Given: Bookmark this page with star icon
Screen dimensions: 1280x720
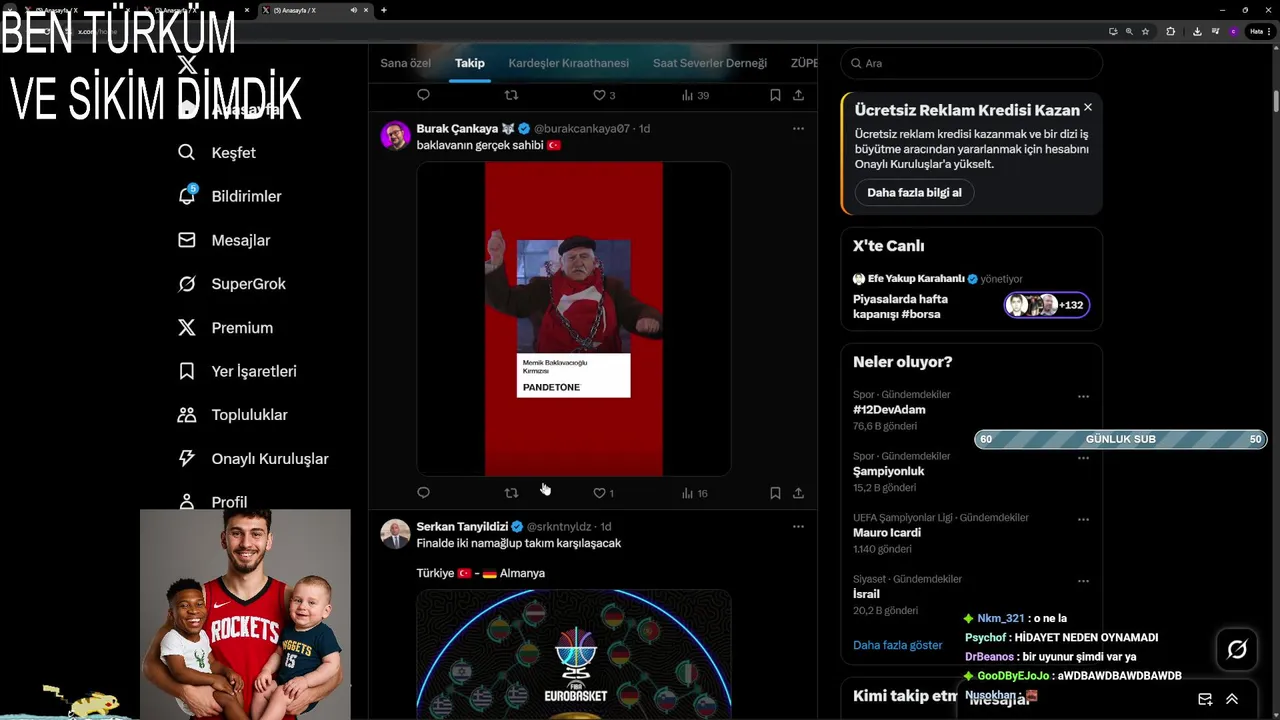Looking at the screenshot, I should point(1145,31).
